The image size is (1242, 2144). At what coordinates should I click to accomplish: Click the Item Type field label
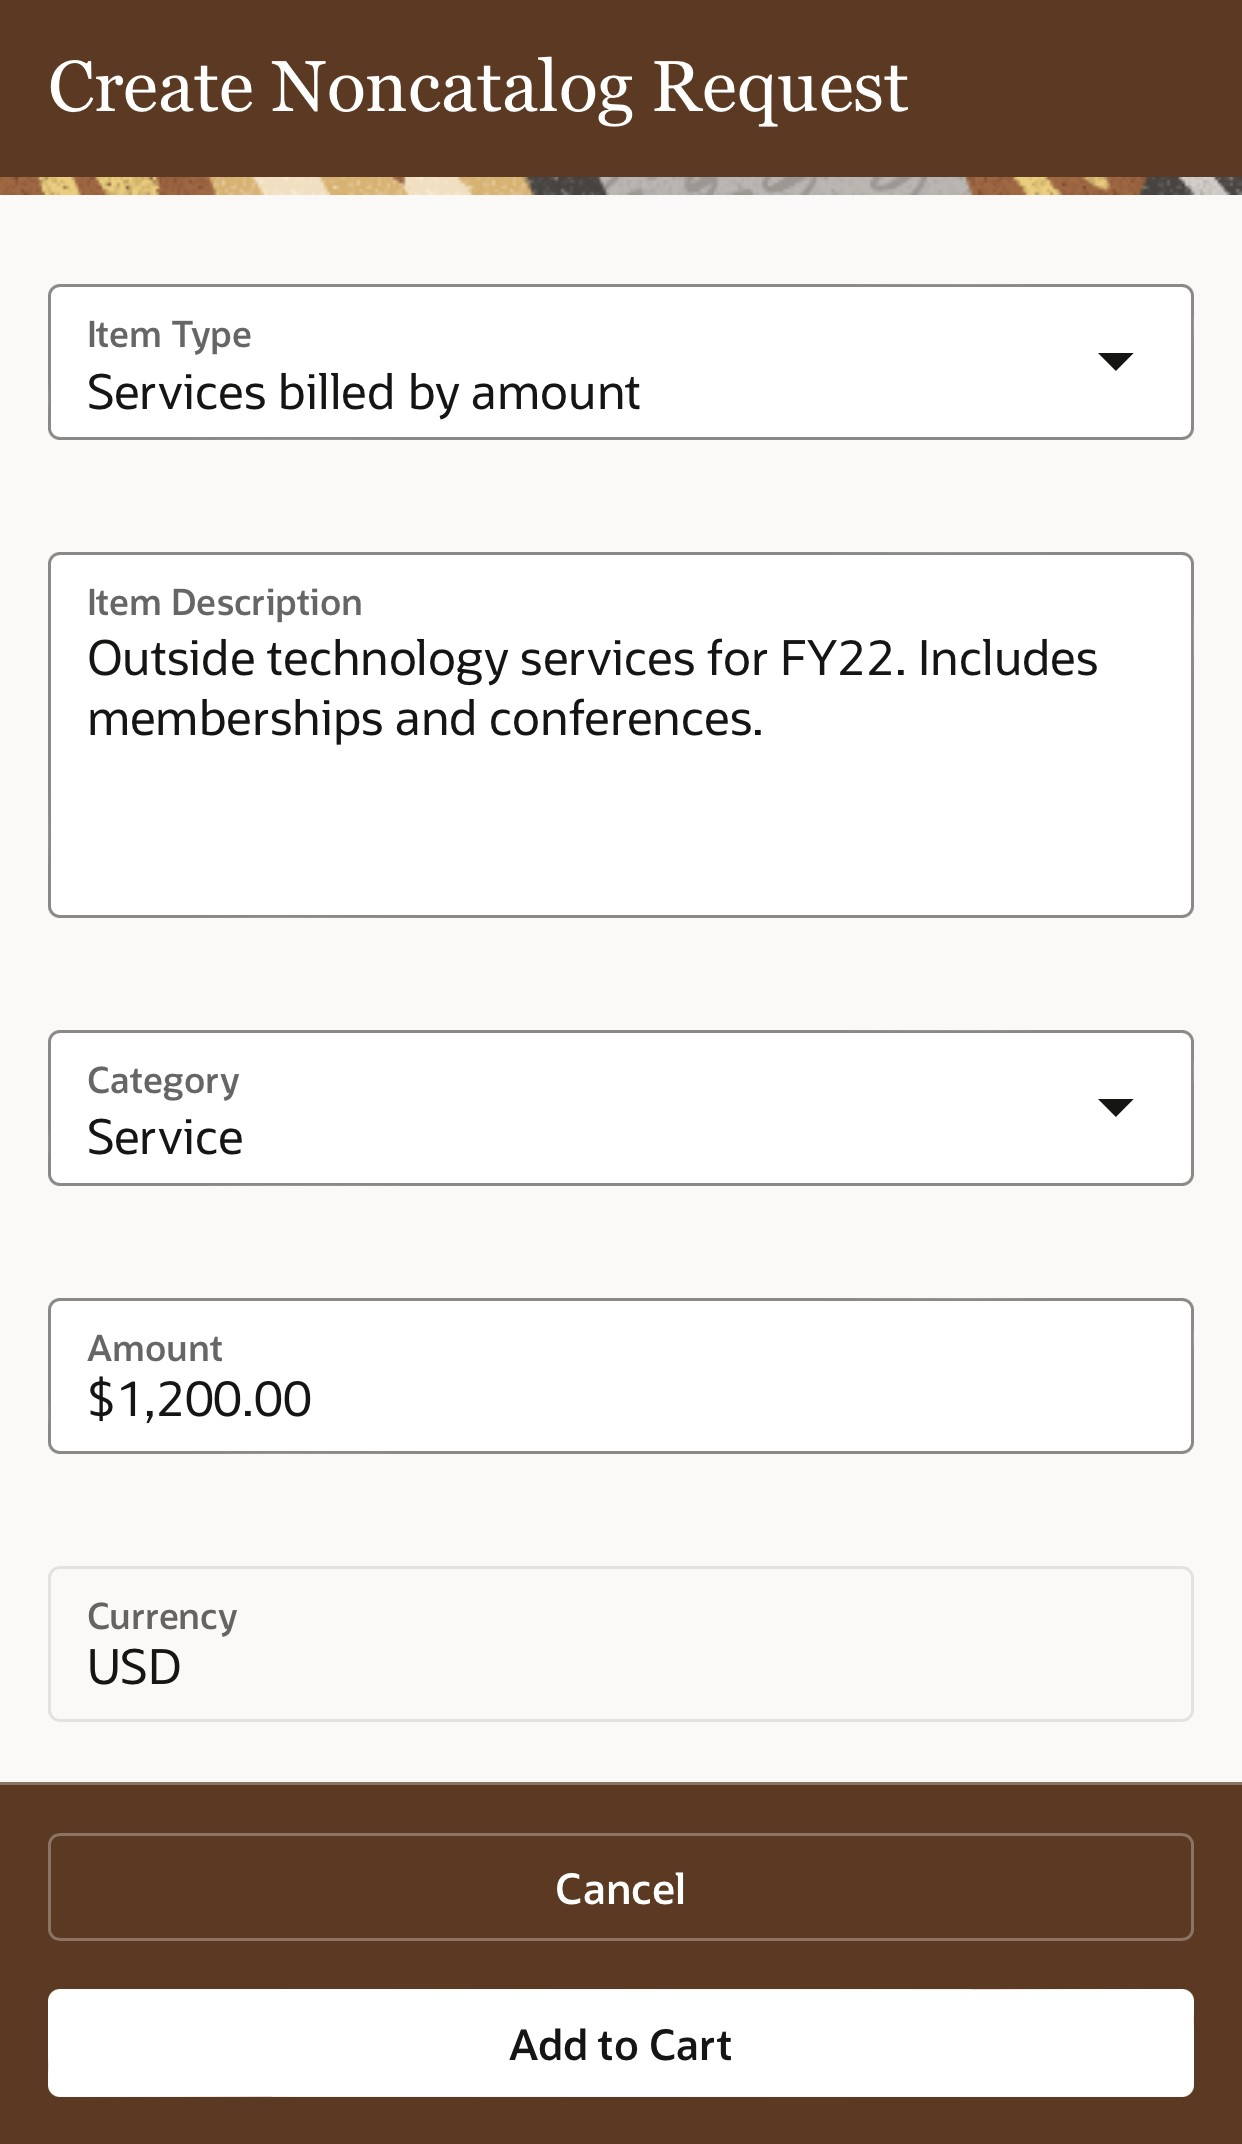169,335
